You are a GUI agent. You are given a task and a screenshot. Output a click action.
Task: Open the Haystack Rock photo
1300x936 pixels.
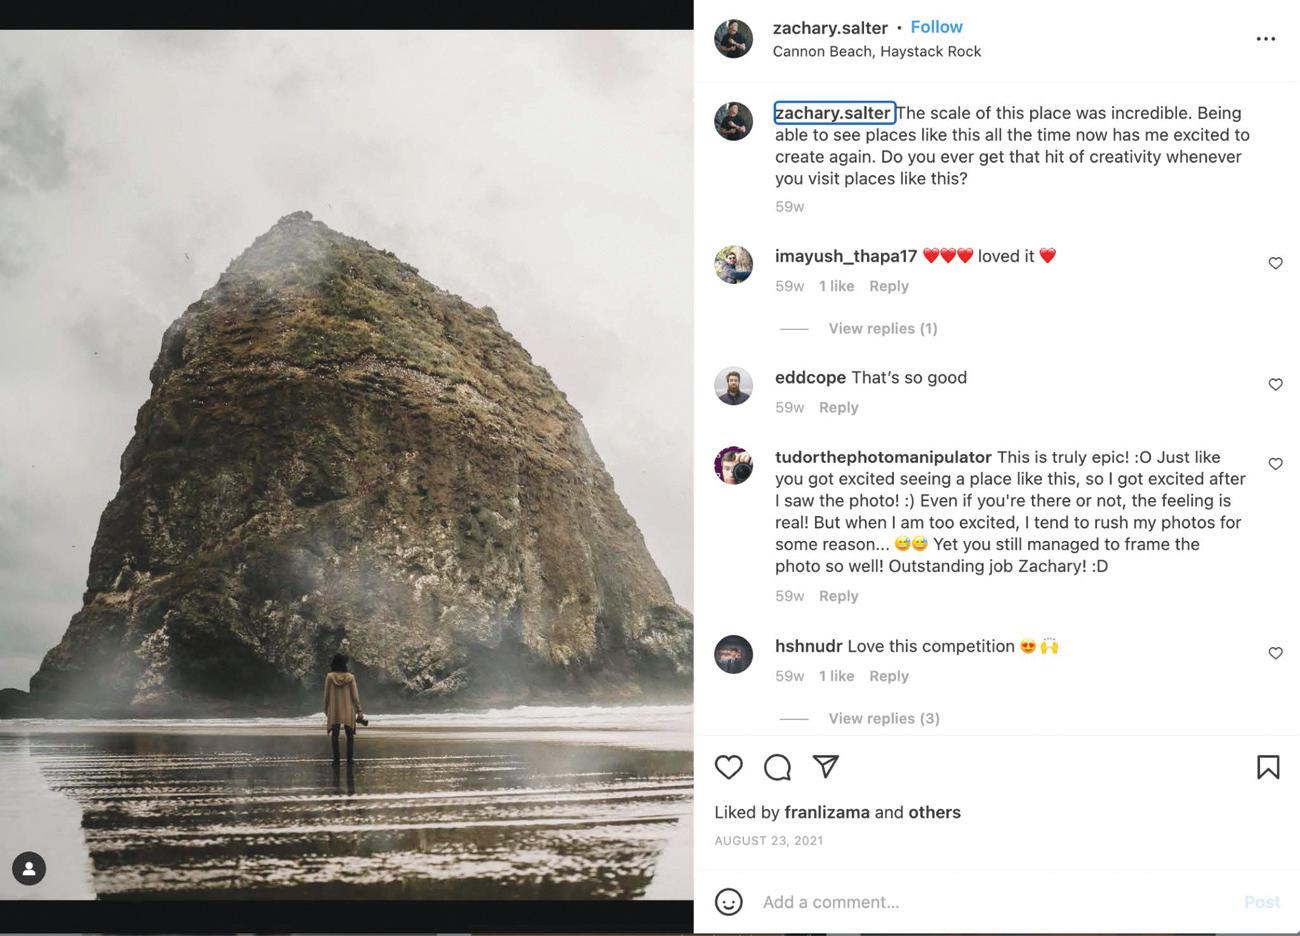(346, 465)
